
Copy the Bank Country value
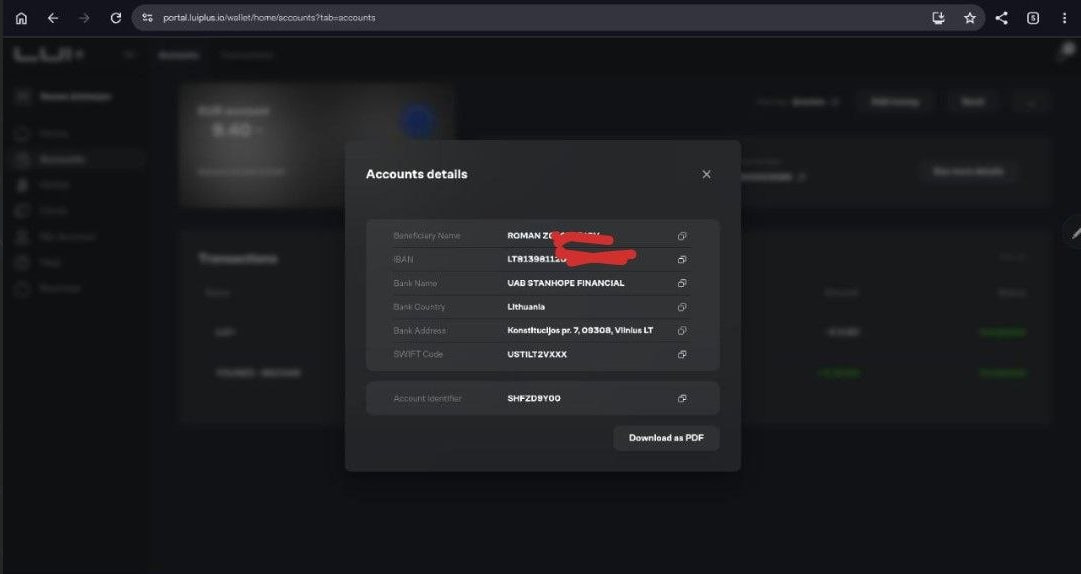click(x=682, y=307)
